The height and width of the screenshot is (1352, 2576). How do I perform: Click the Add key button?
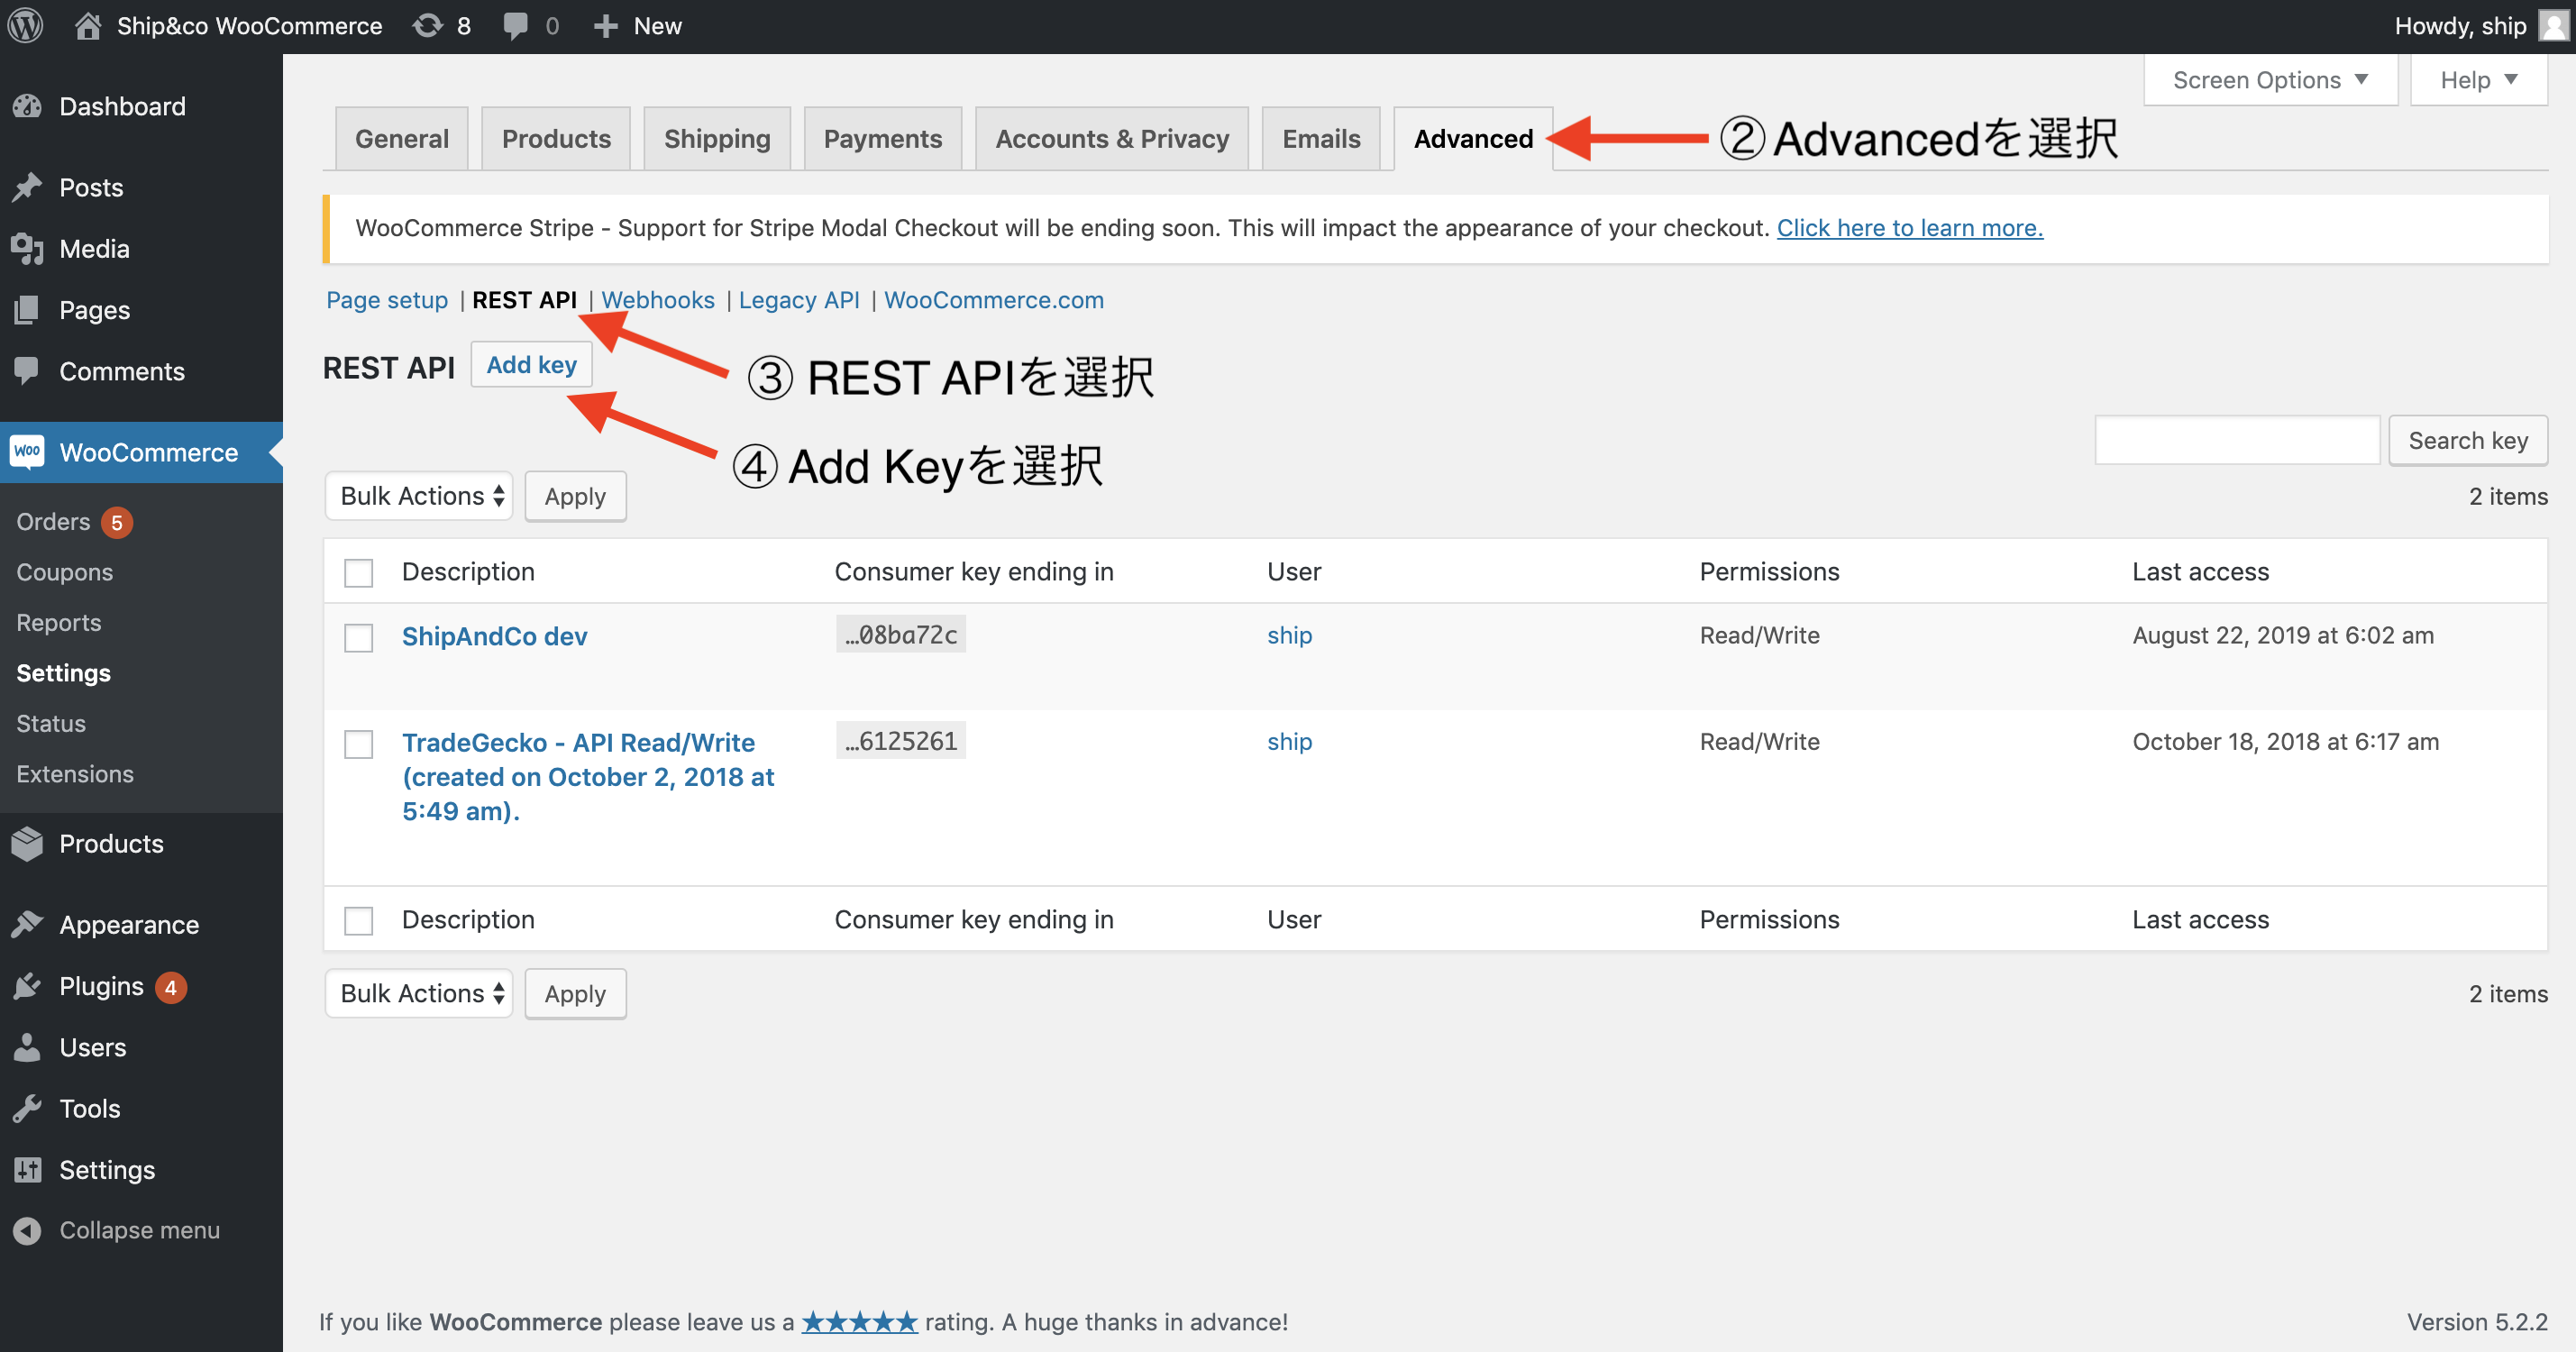(531, 365)
